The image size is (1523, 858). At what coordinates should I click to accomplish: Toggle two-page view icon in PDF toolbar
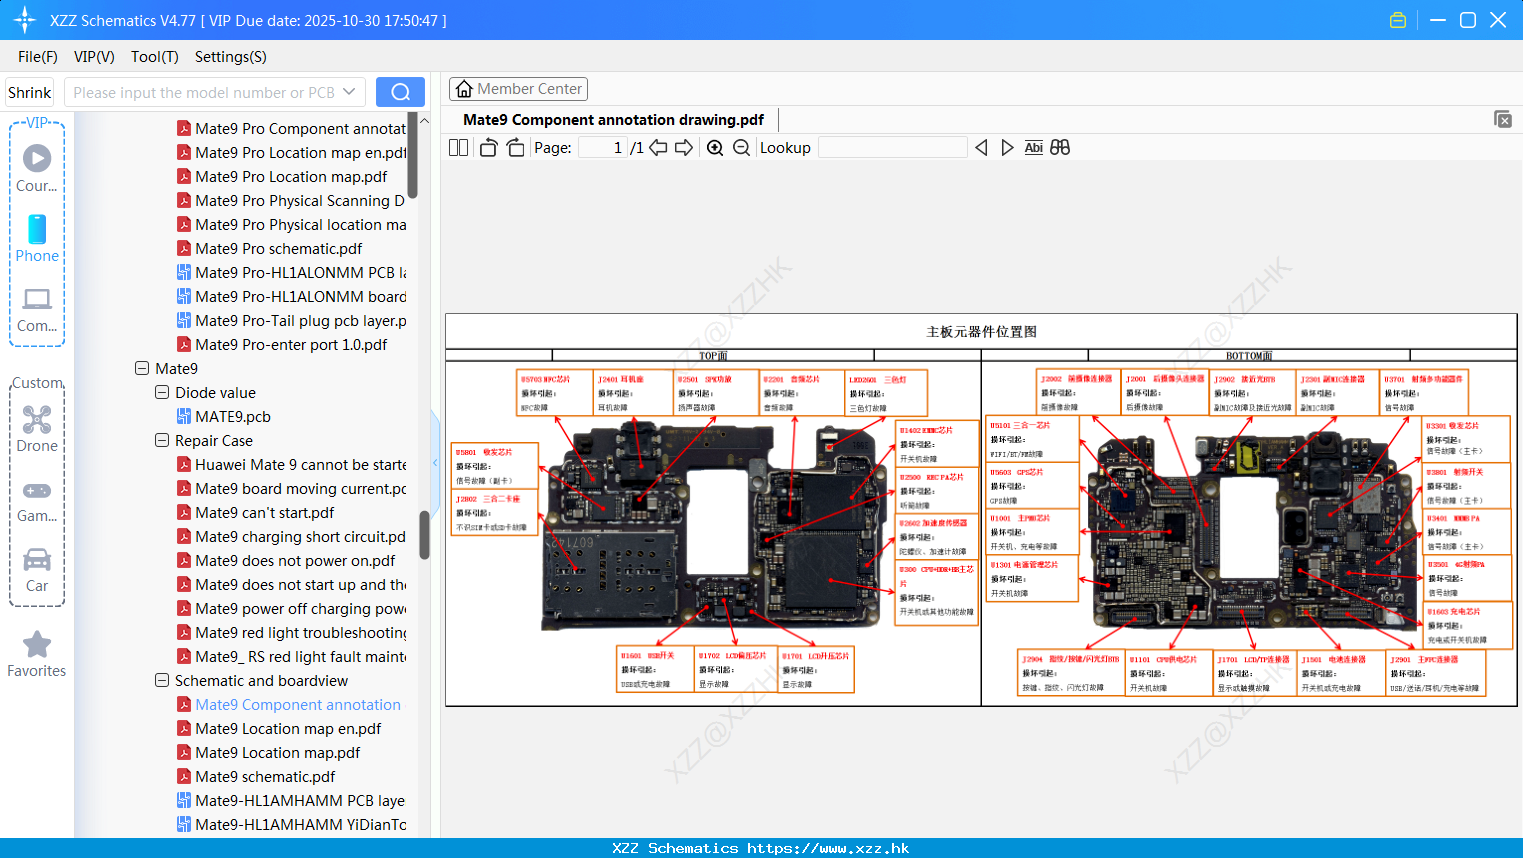[x=458, y=147]
